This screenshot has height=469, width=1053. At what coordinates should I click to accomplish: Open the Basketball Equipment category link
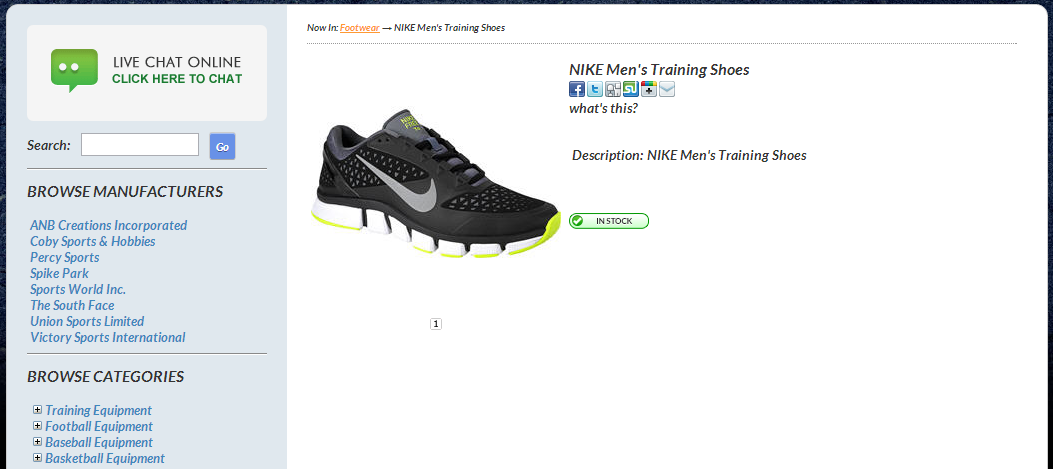click(x=105, y=459)
